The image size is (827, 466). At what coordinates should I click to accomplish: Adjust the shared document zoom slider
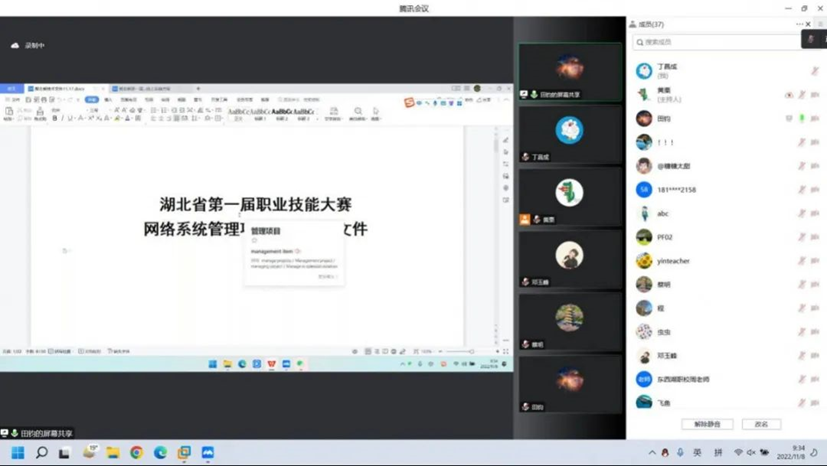460,352
